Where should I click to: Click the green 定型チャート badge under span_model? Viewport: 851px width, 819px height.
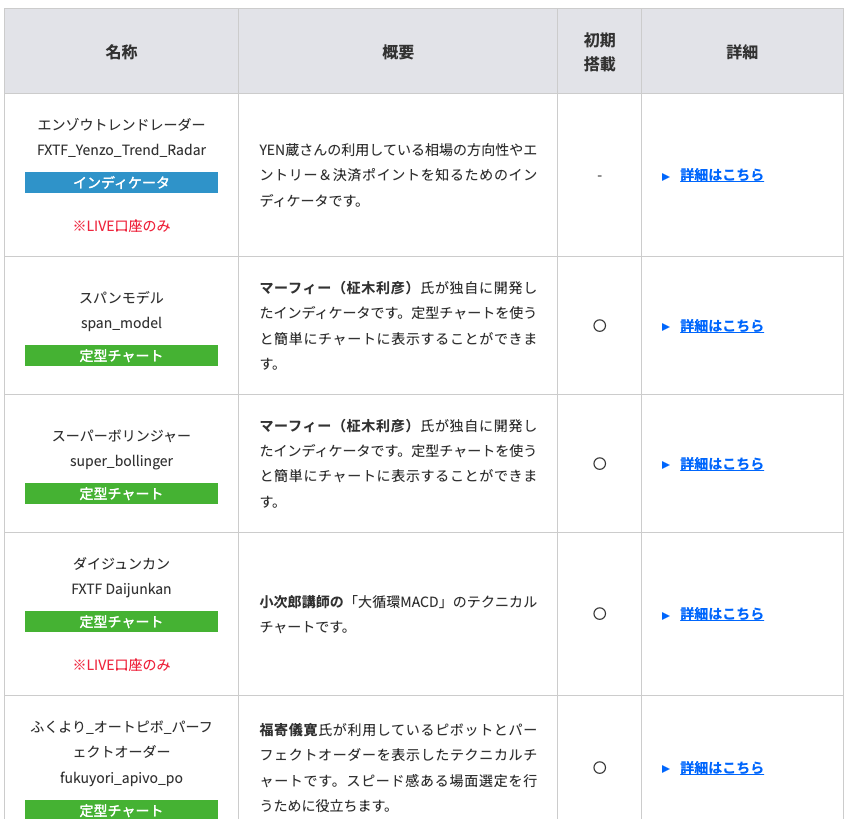(121, 356)
